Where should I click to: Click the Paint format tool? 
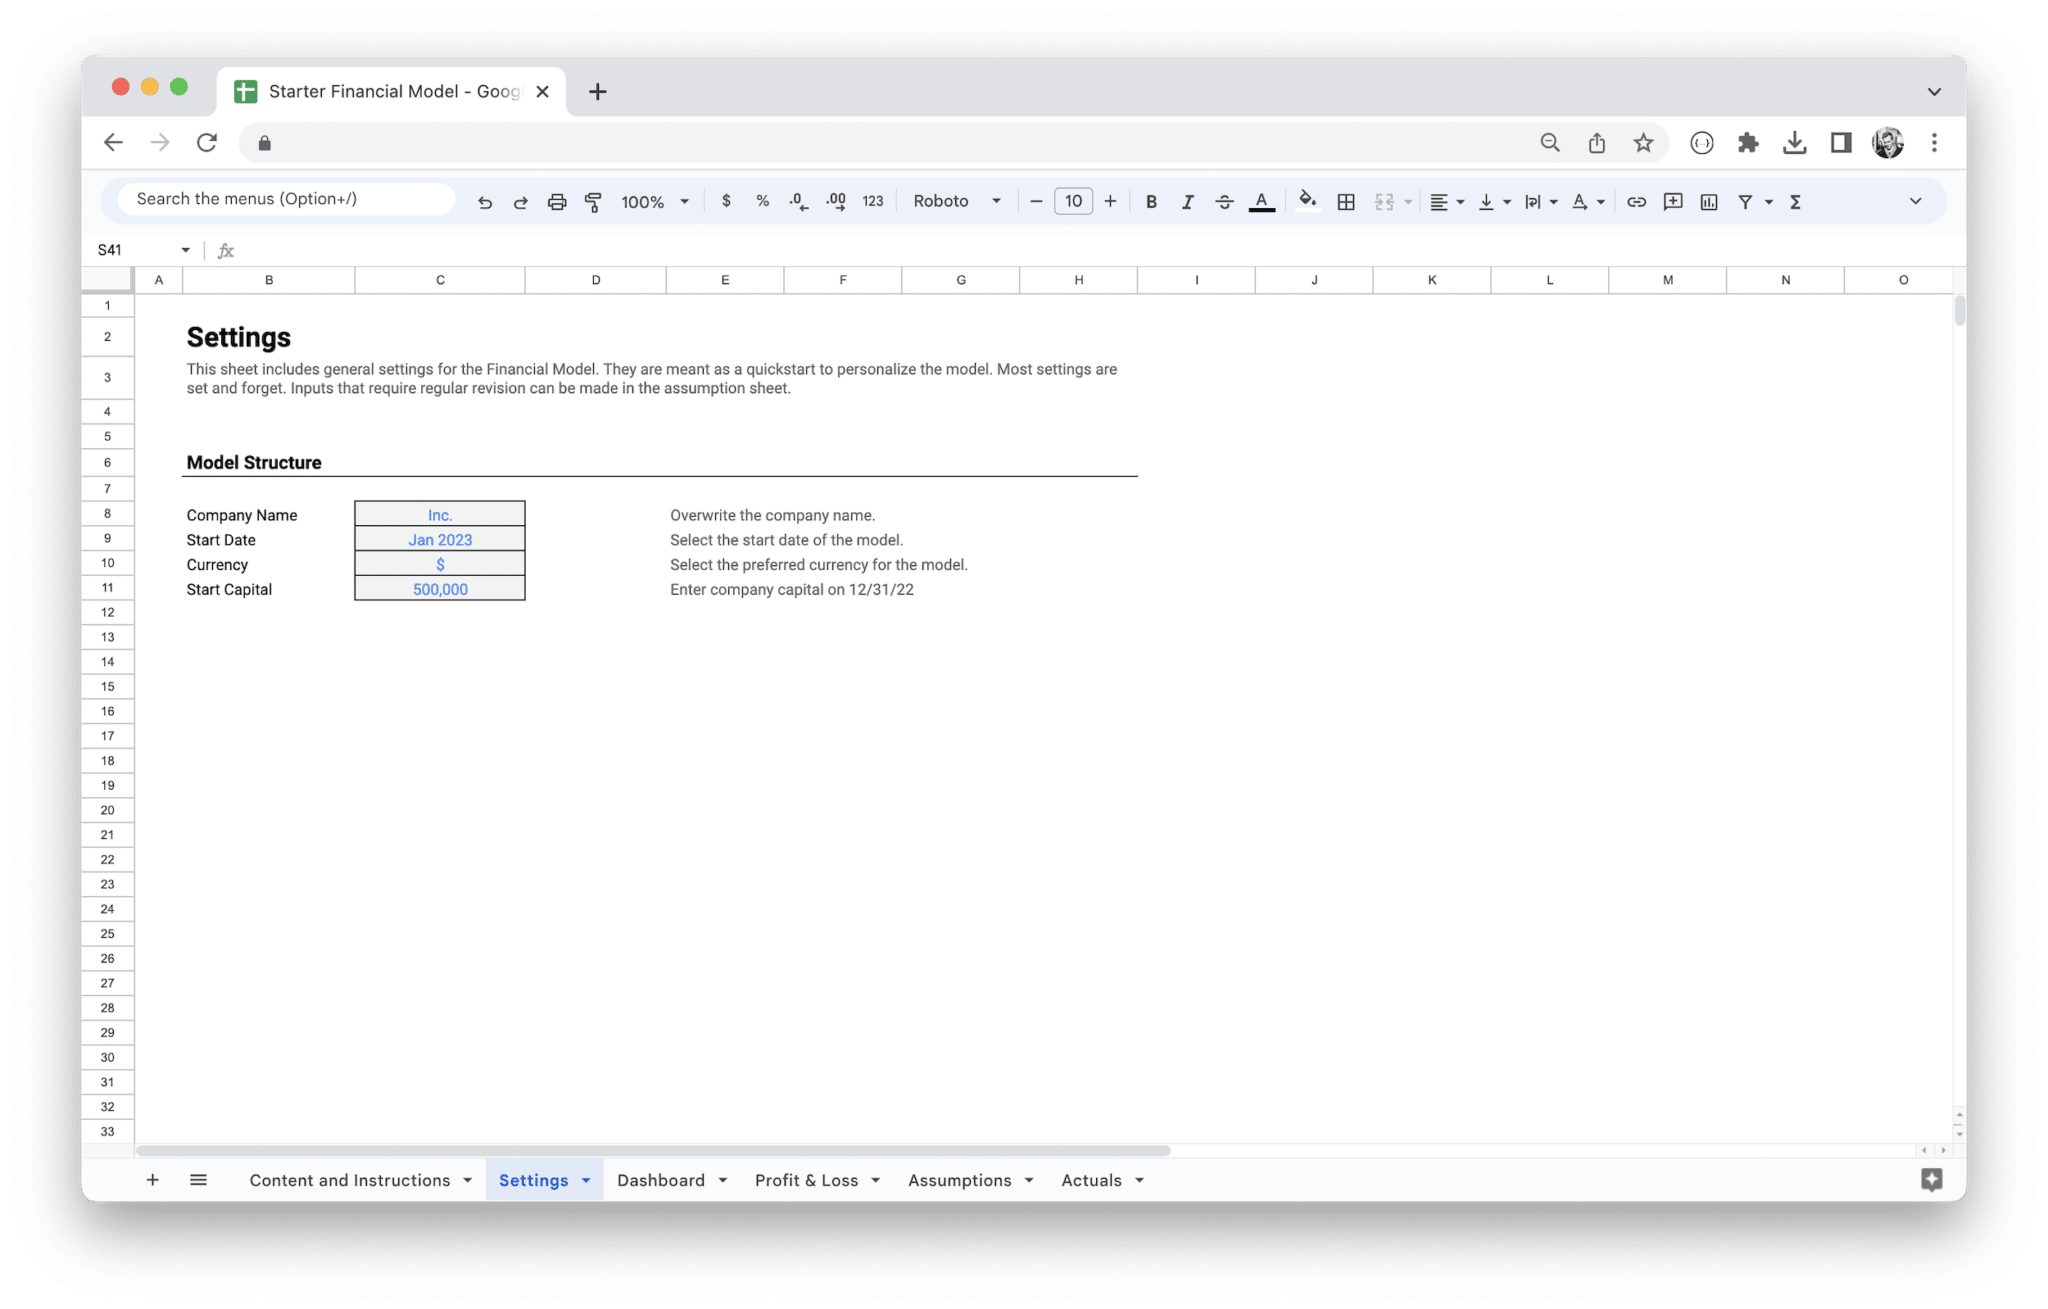593,201
